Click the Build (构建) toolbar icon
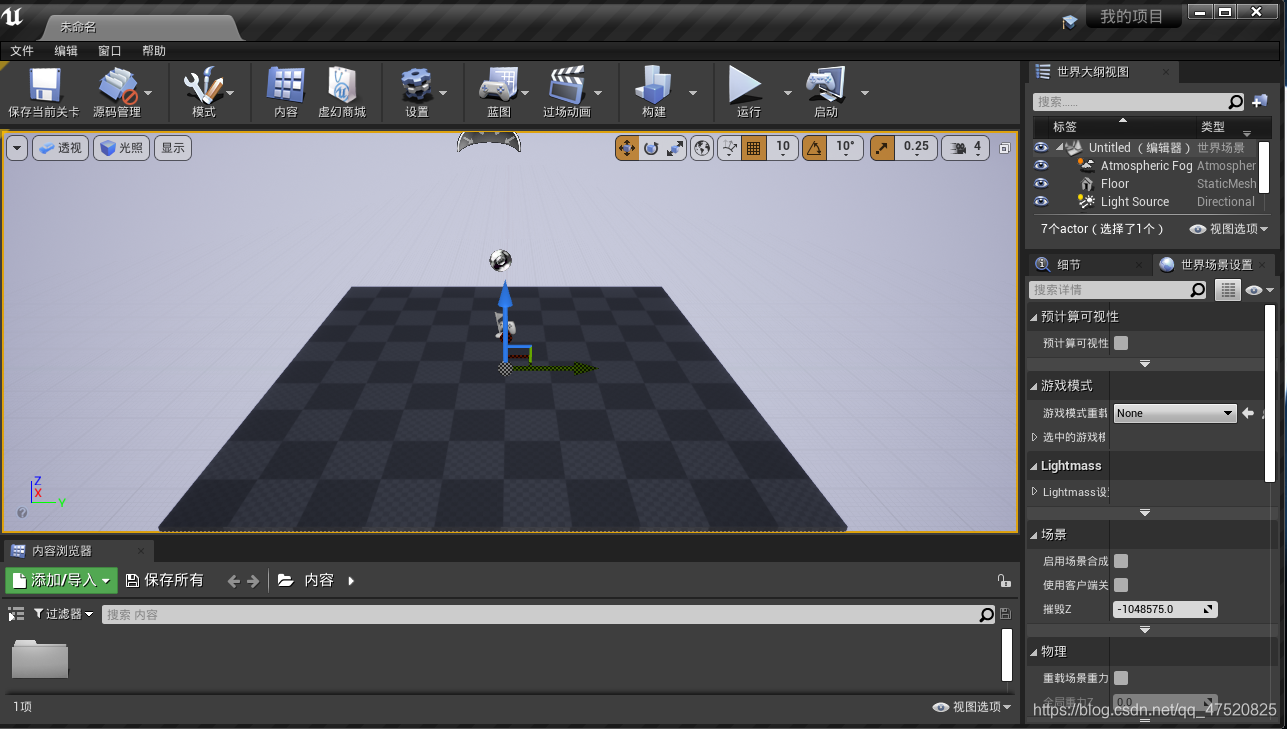Viewport: 1287px width, 729px height. point(654,86)
